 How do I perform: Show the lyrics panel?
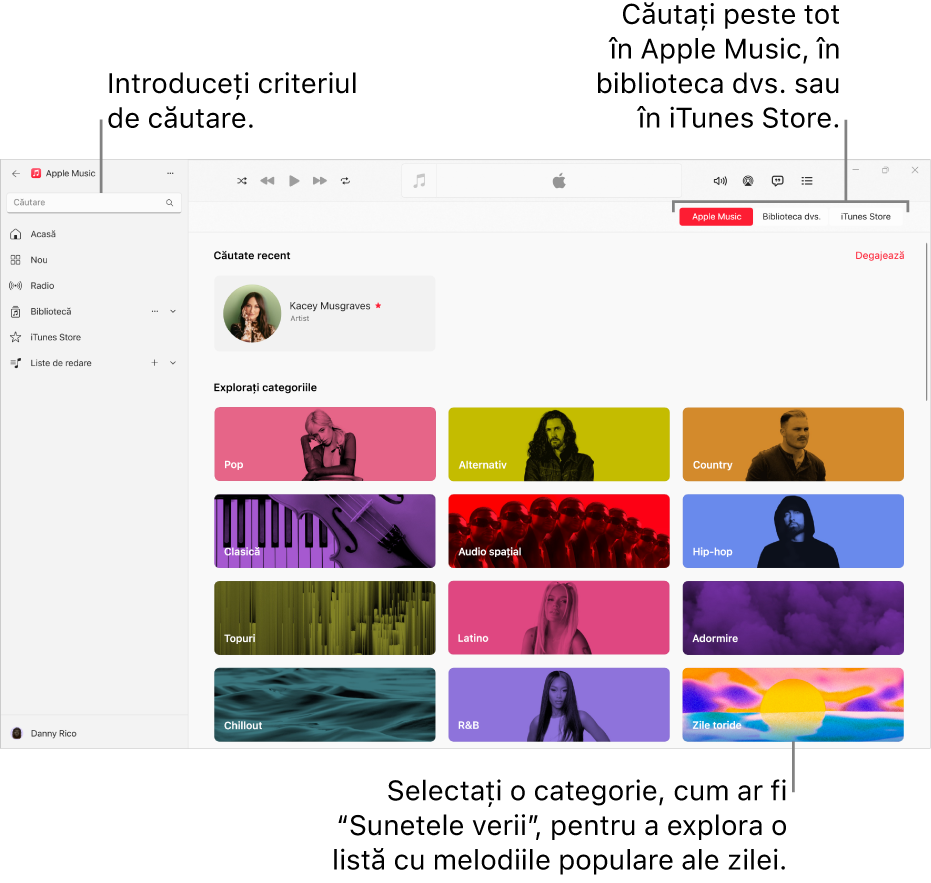point(777,181)
